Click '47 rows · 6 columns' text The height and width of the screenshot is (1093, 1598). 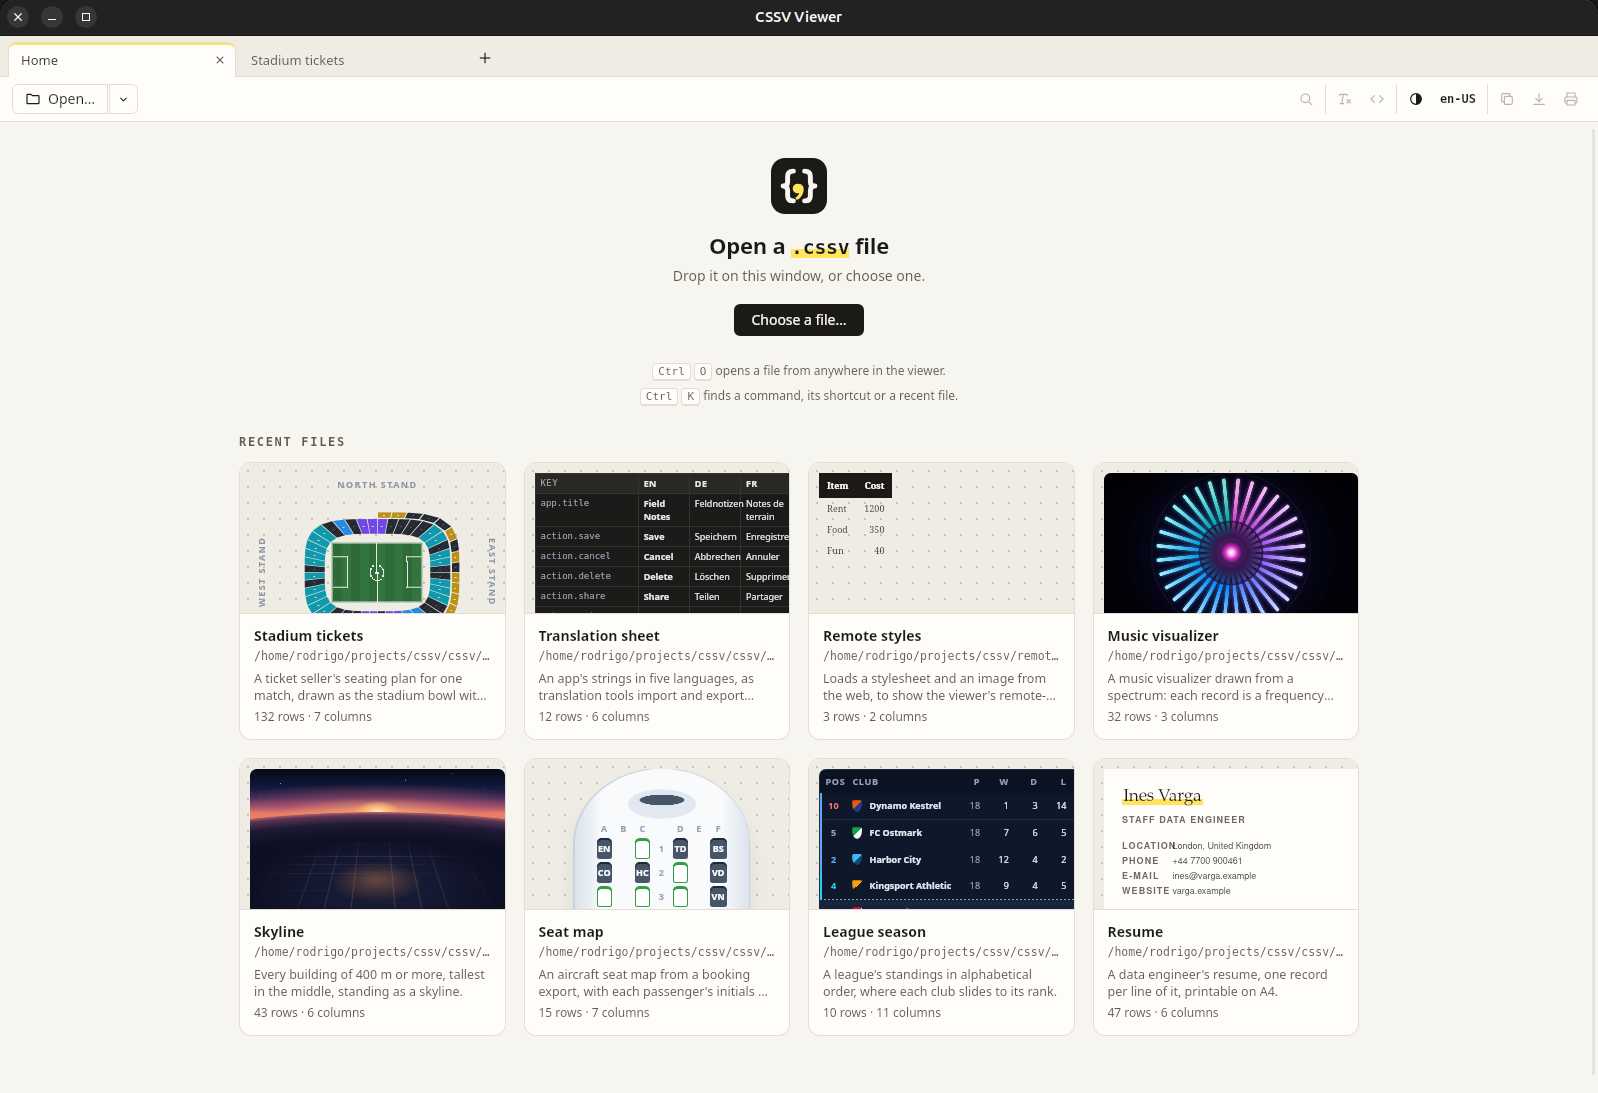pyautogui.click(x=1163, y=1013)
